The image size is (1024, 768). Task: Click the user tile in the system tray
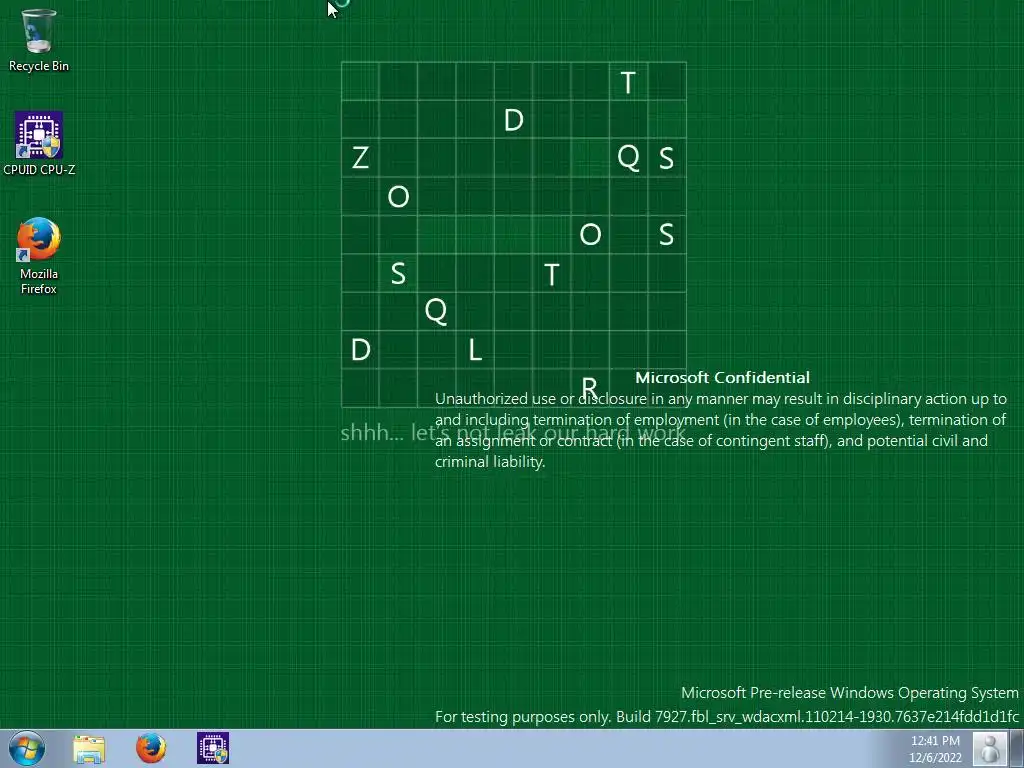click(989, 748)
